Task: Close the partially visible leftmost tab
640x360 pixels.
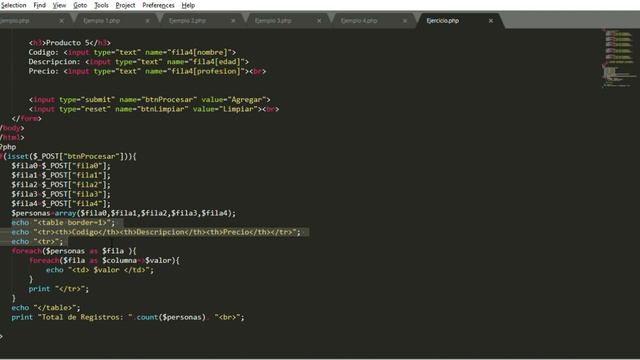Action: [x=61, y=20]
